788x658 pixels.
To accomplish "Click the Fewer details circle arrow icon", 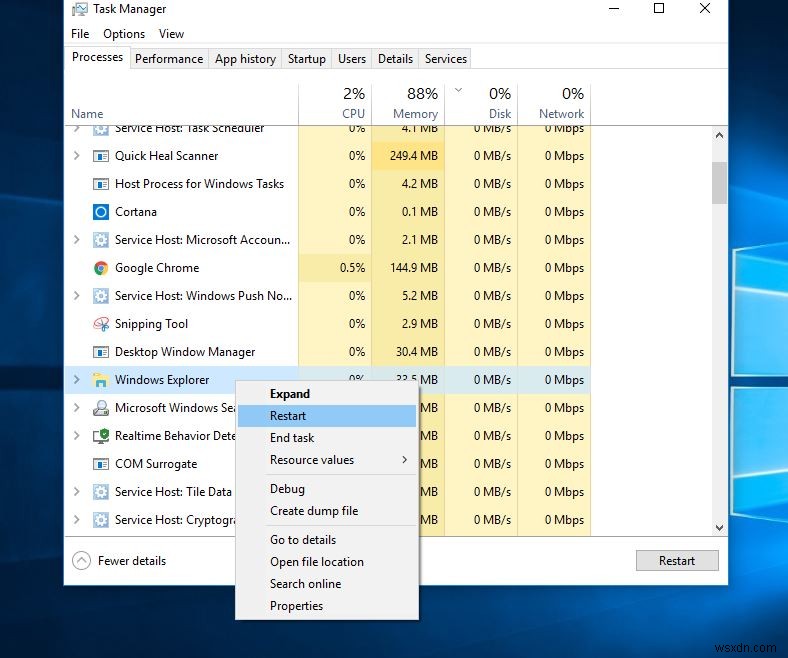I will tap(81, 560).
